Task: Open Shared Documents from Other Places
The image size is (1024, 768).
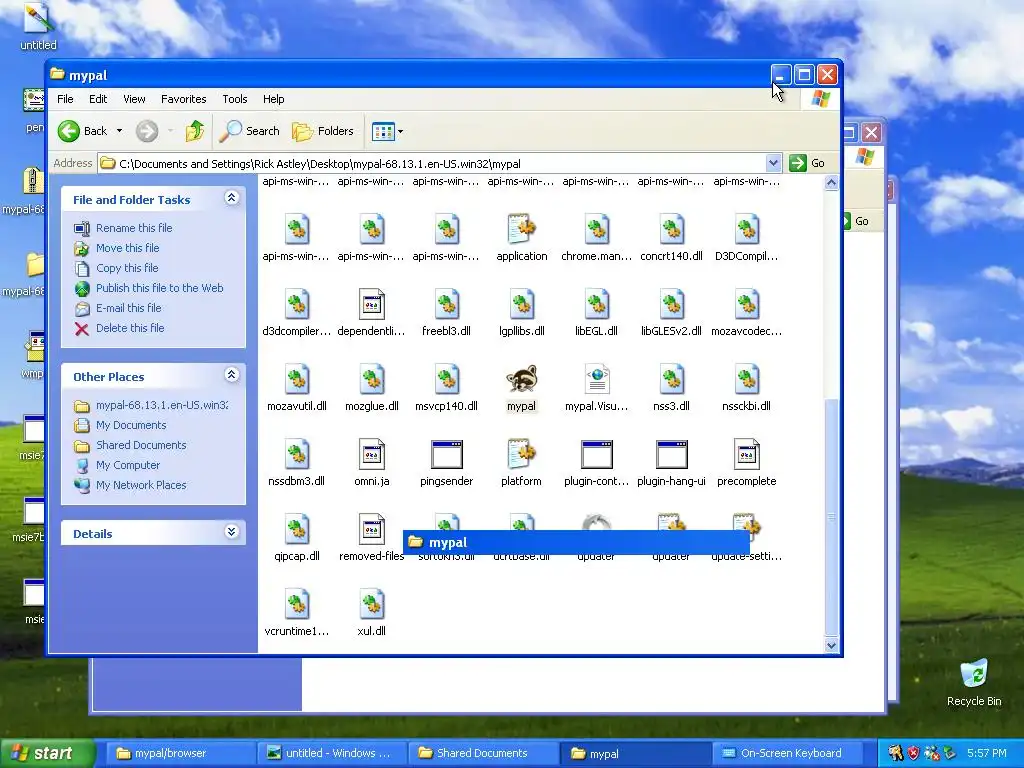Action: (141, 445)
